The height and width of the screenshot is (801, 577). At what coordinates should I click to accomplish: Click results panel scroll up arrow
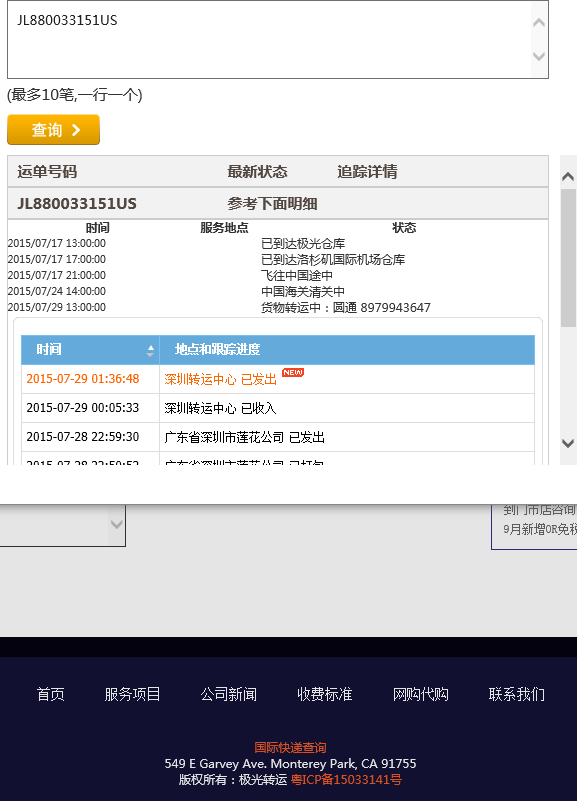[x=568, y=177]
